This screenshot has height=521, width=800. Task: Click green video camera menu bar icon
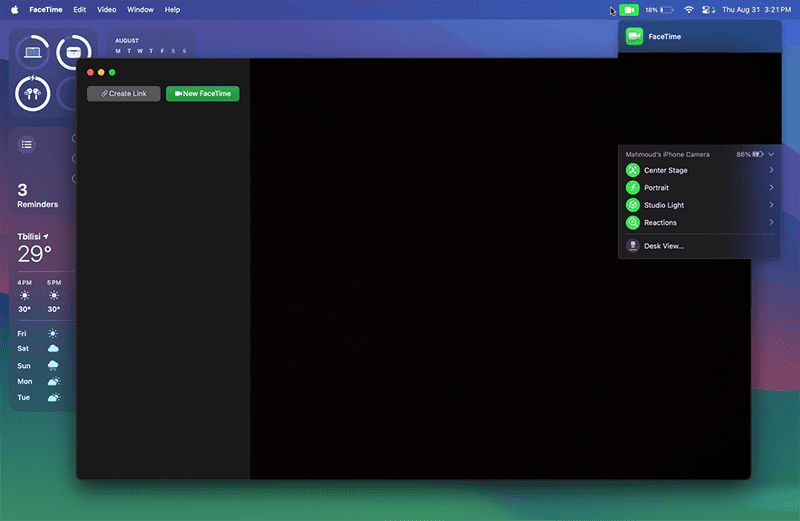click(629, 10)
